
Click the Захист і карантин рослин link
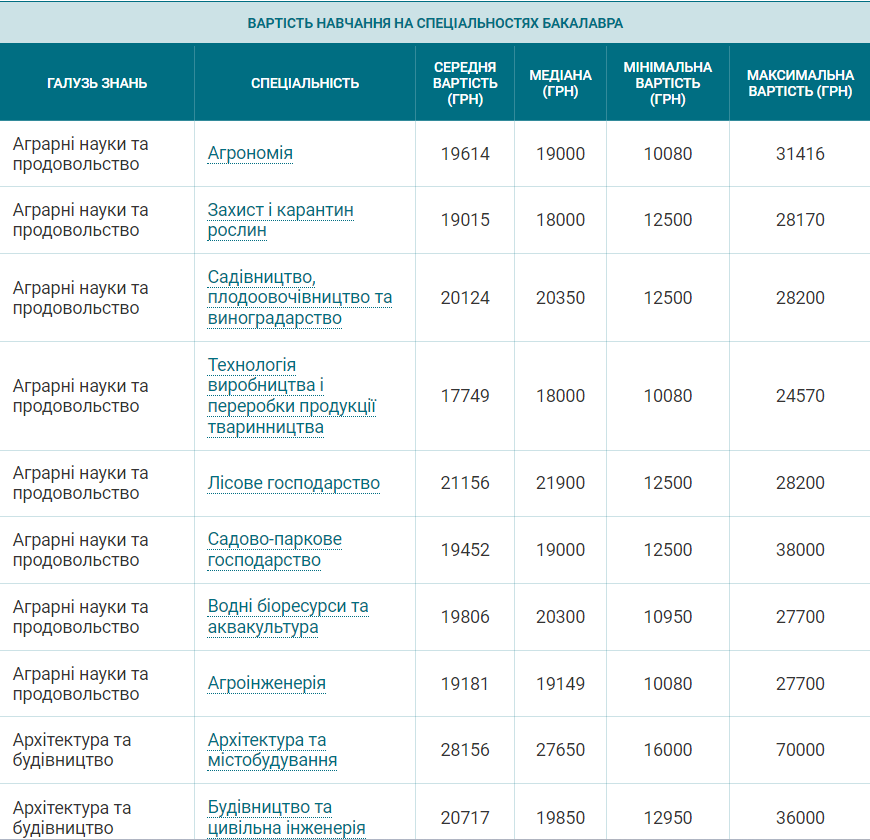point(280,220)
